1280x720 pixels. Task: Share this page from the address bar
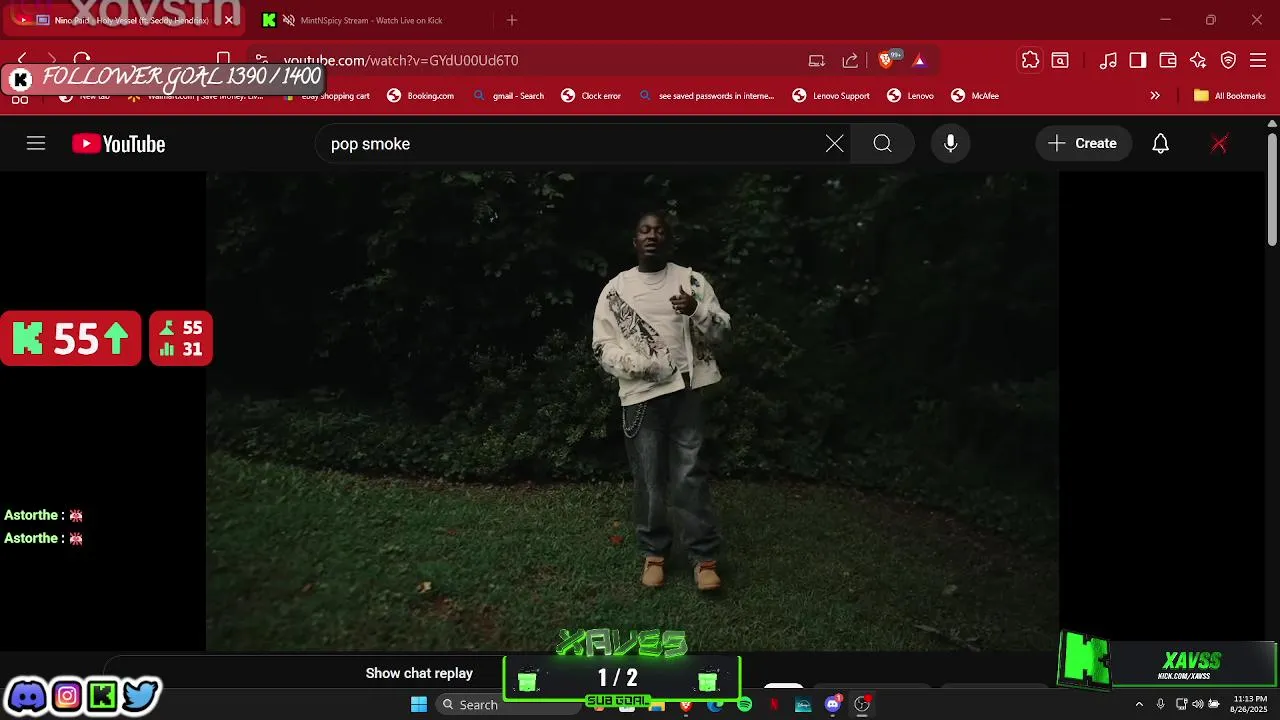(850, 60)
